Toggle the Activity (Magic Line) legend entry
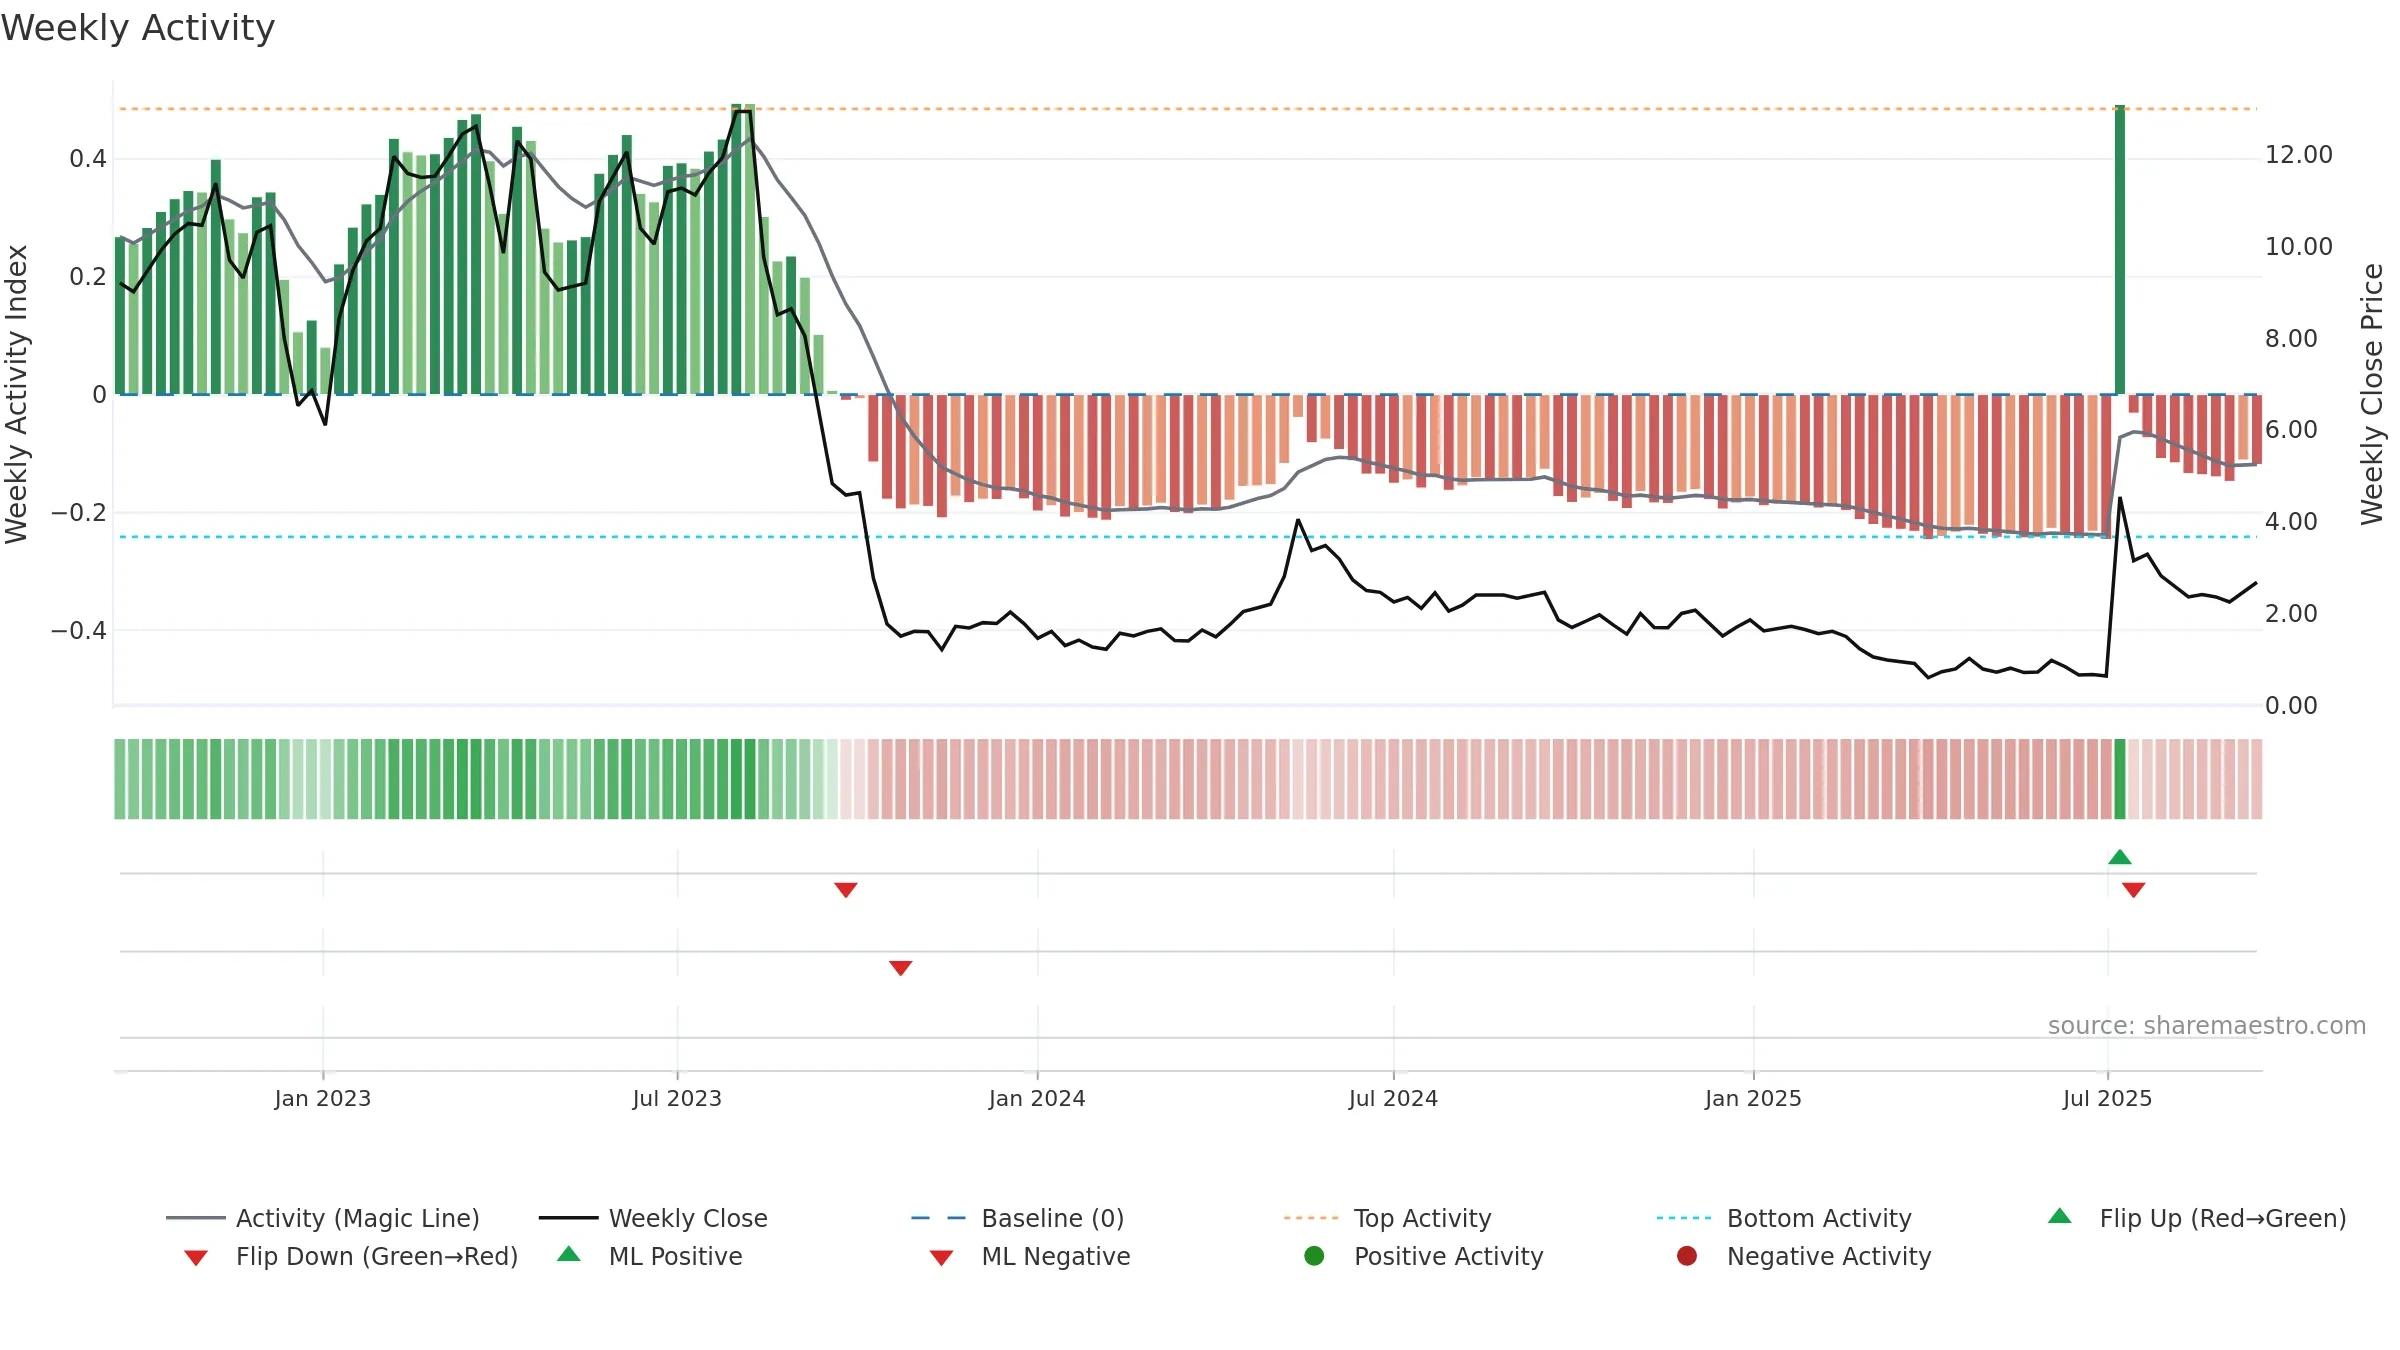The height and width of the screenshot is (1350, 2400). [x=323, y=1218]
